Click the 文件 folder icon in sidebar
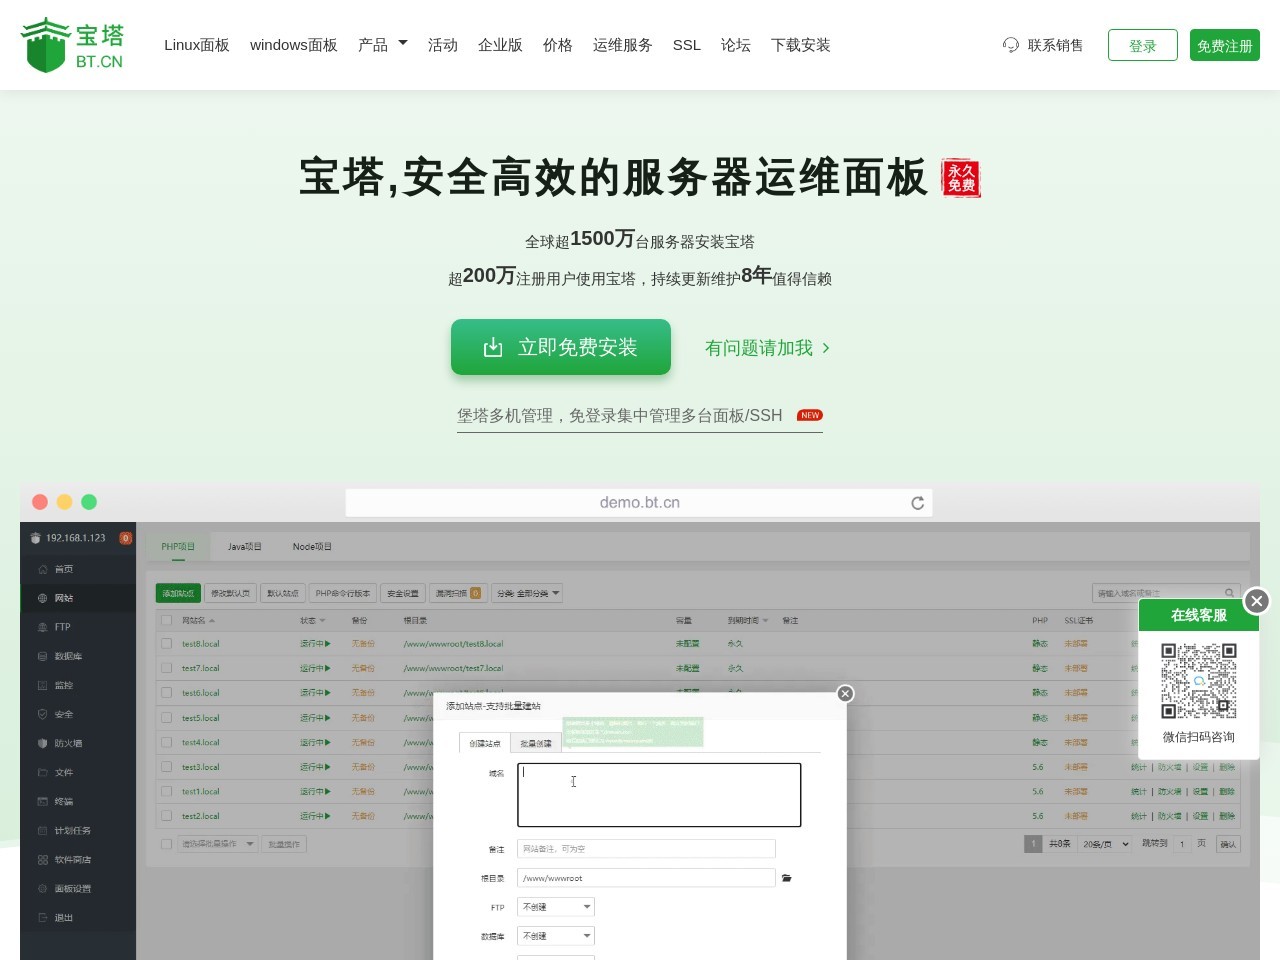Image resolution: width=1280 pixels, height=960 pixels. (43, 772)
